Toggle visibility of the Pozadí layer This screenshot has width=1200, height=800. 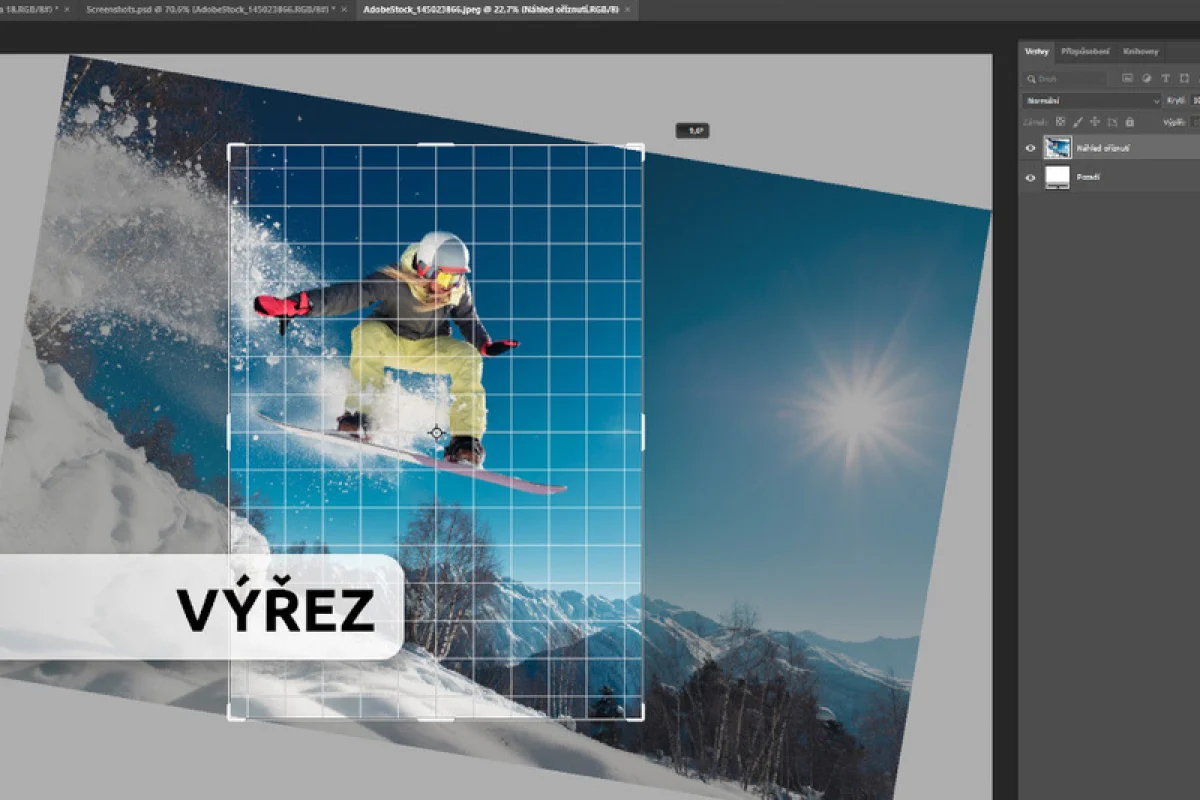click(x=1030, y=177)
